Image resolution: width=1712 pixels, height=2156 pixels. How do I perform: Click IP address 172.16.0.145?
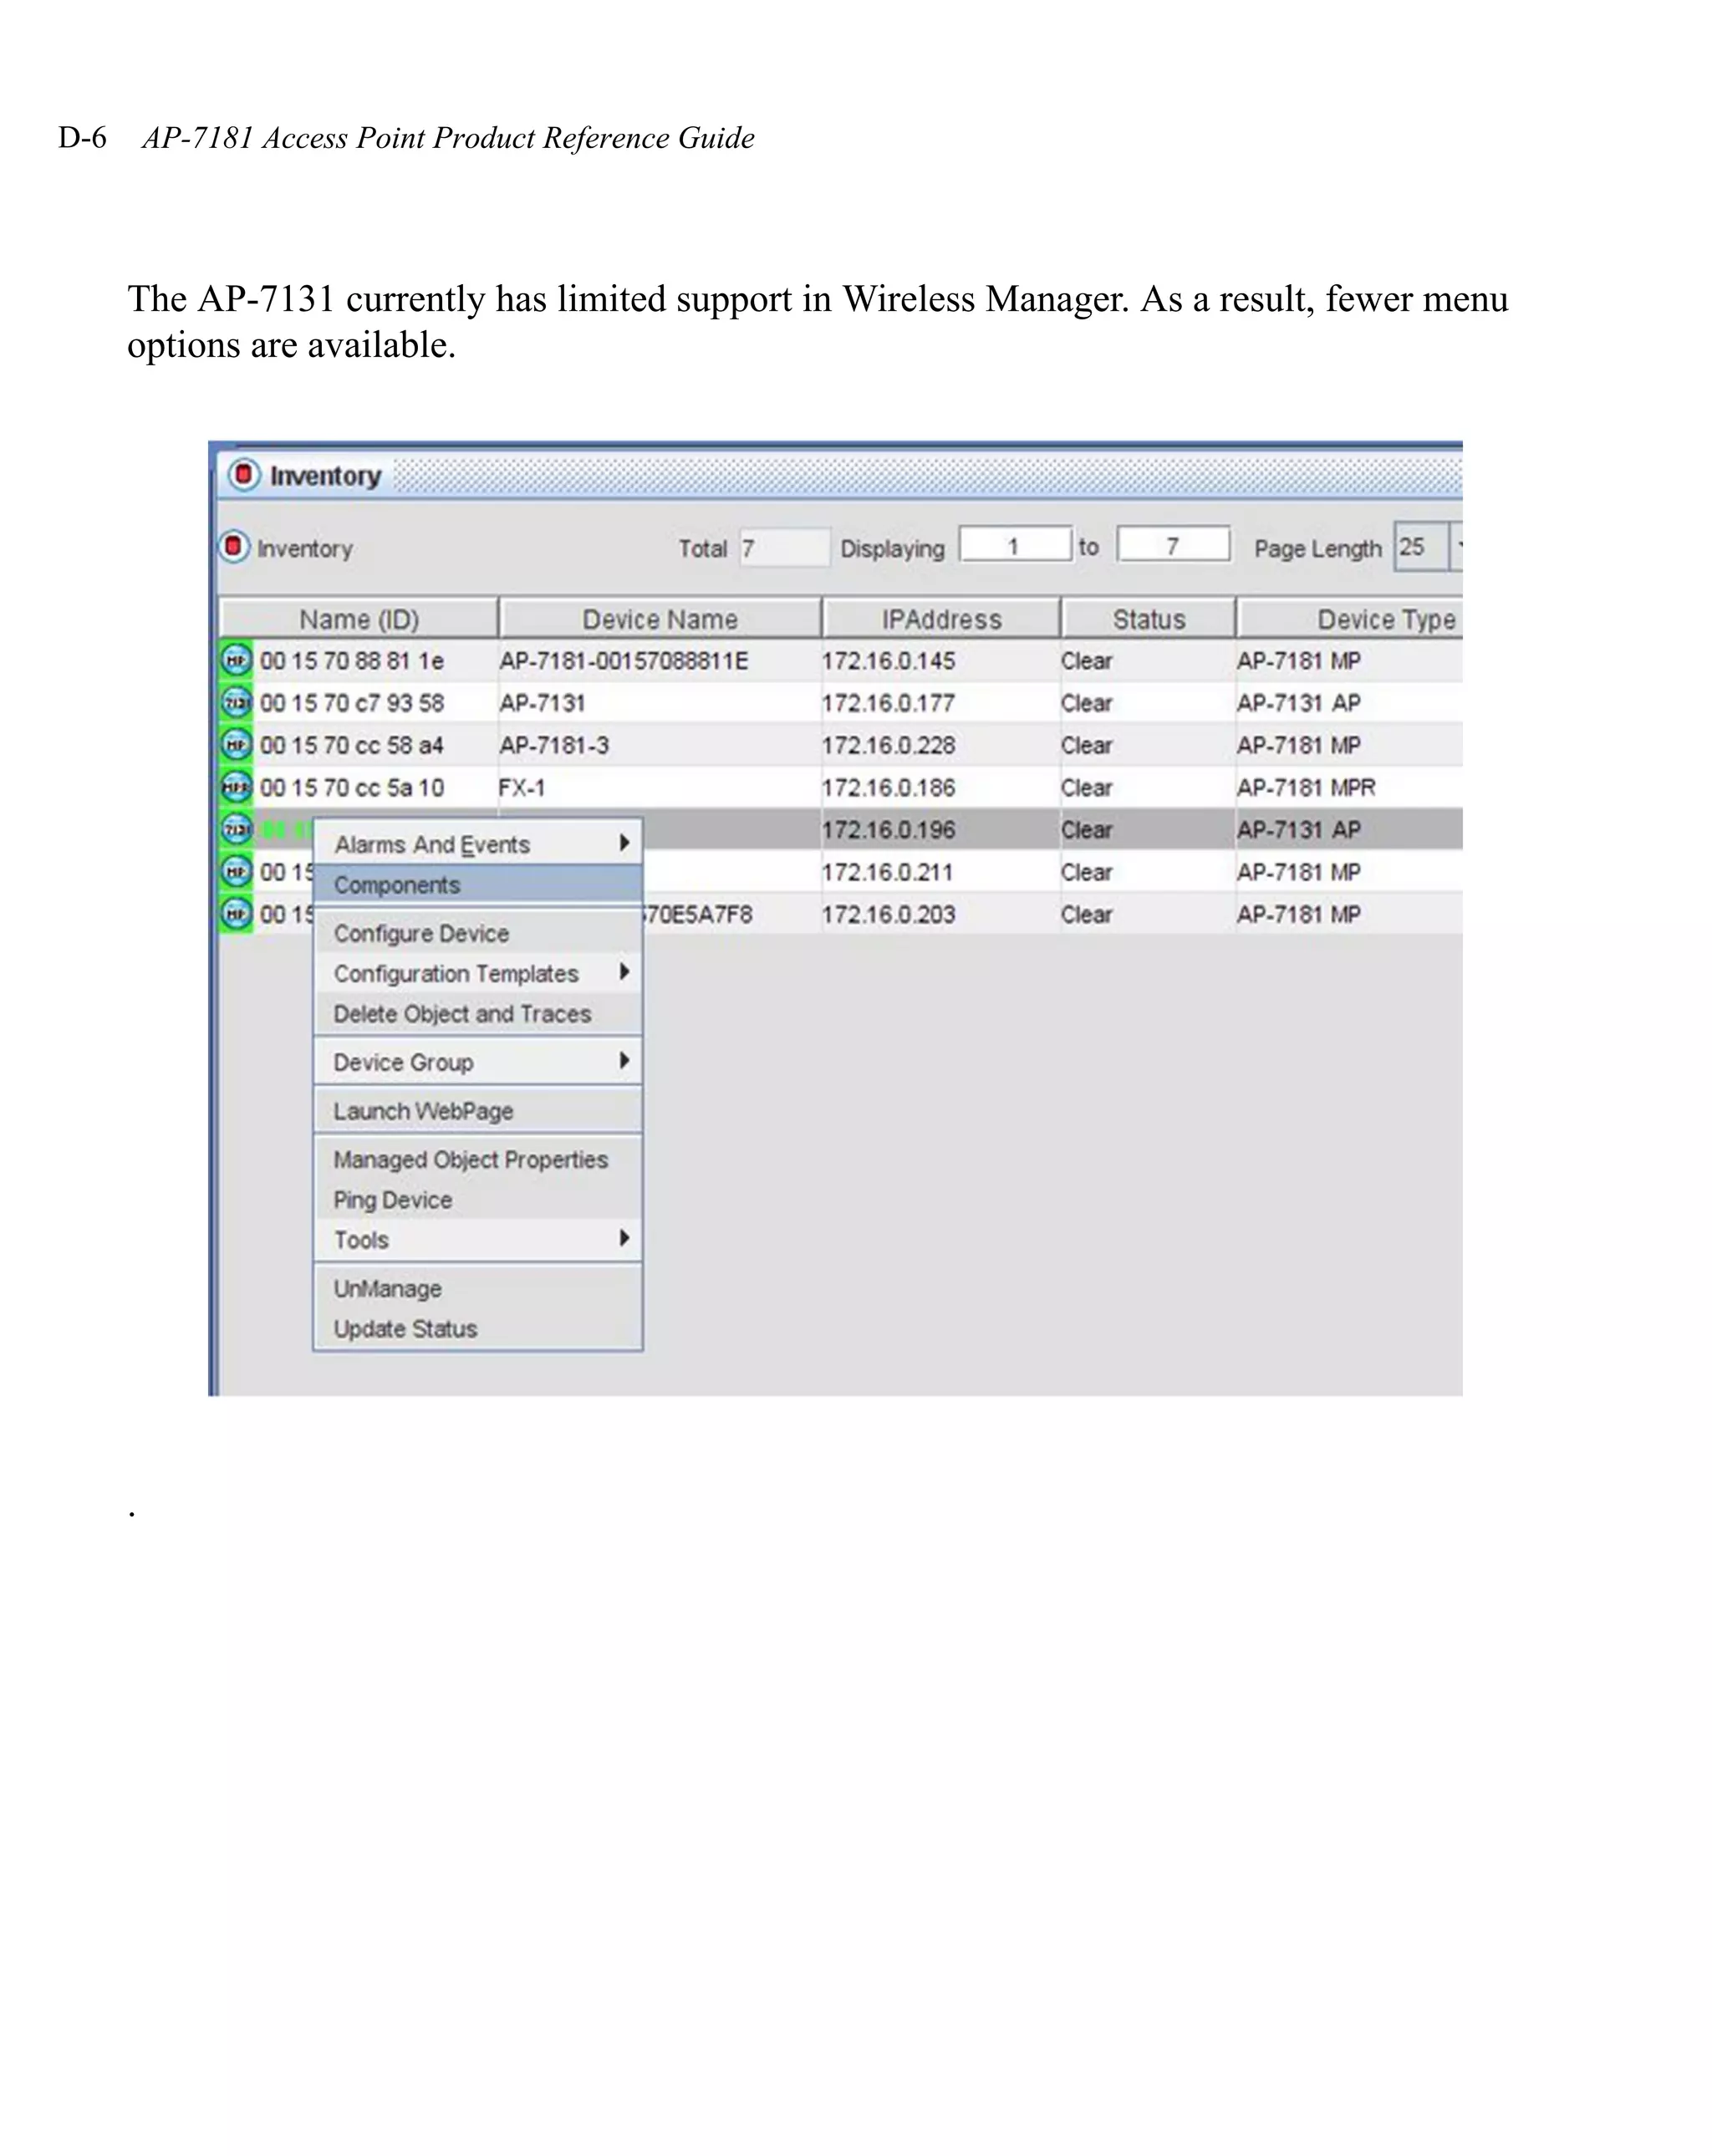[x=888, y=661]
